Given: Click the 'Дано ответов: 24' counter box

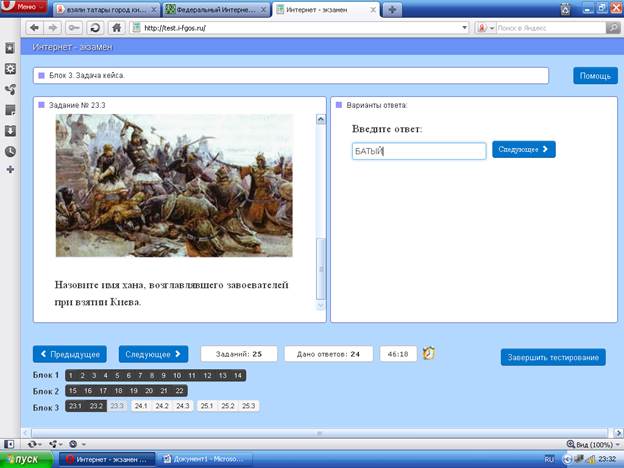Looking at the screenshot, I should (x=328, y=354).
